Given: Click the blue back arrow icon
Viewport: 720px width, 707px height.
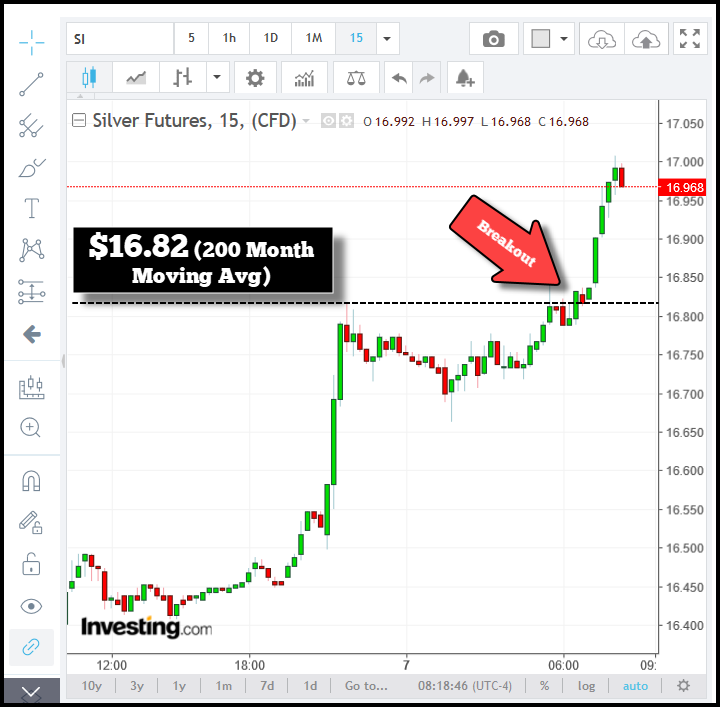Looking at the screenshot, I should [32, 334].
